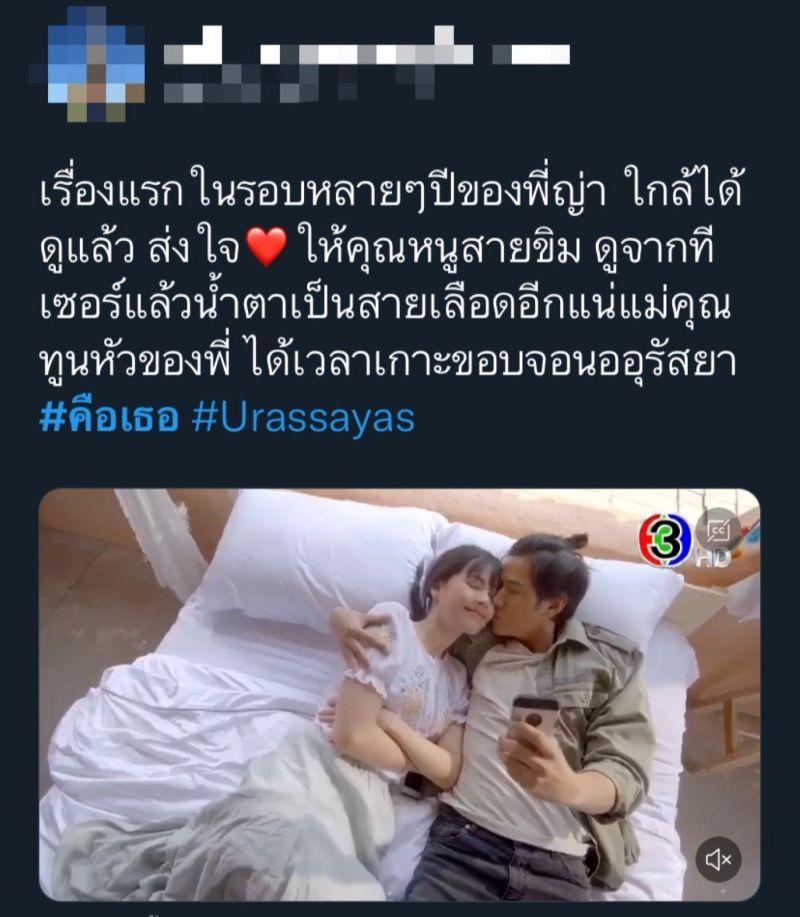The height and width of the screenshot is (917, 800).
Task: Toggle closed captions CC icon on video
Action: click(x=718, y=529)
